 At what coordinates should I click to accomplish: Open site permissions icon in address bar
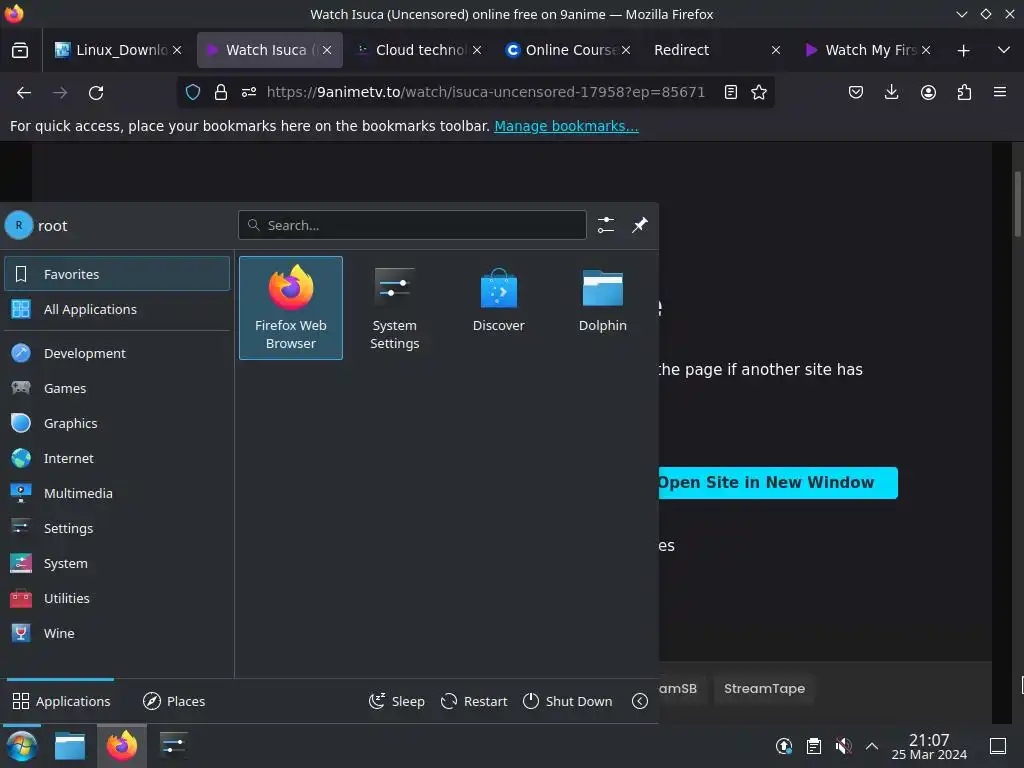pyautogui.click(x=249, y=92)
